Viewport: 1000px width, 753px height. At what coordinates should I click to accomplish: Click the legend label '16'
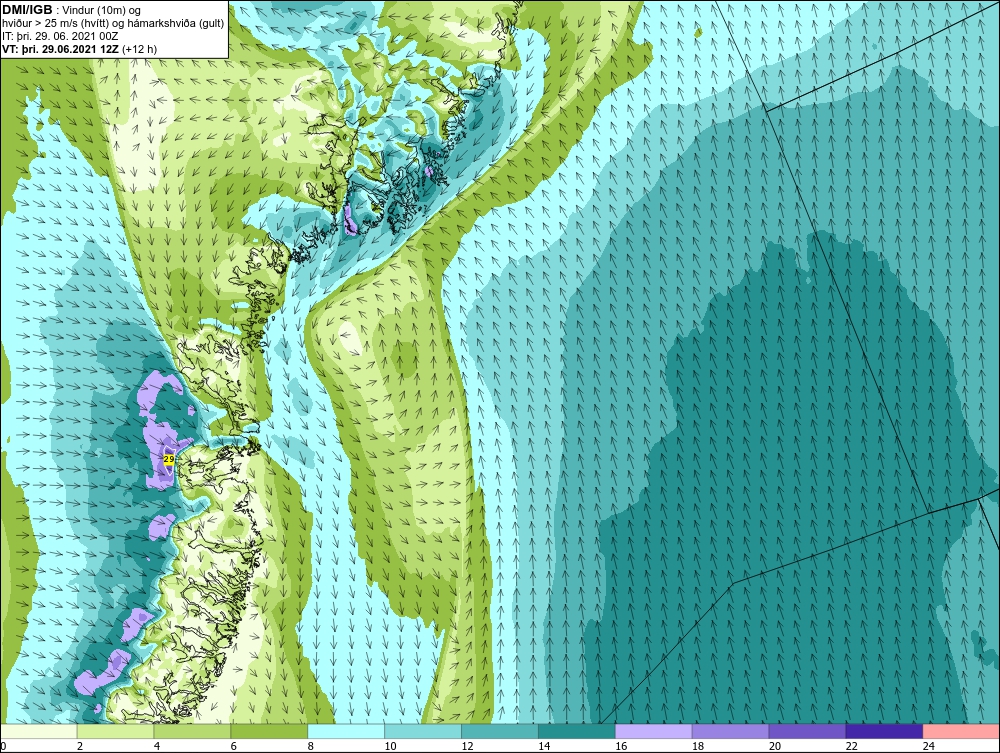point(621,746)
